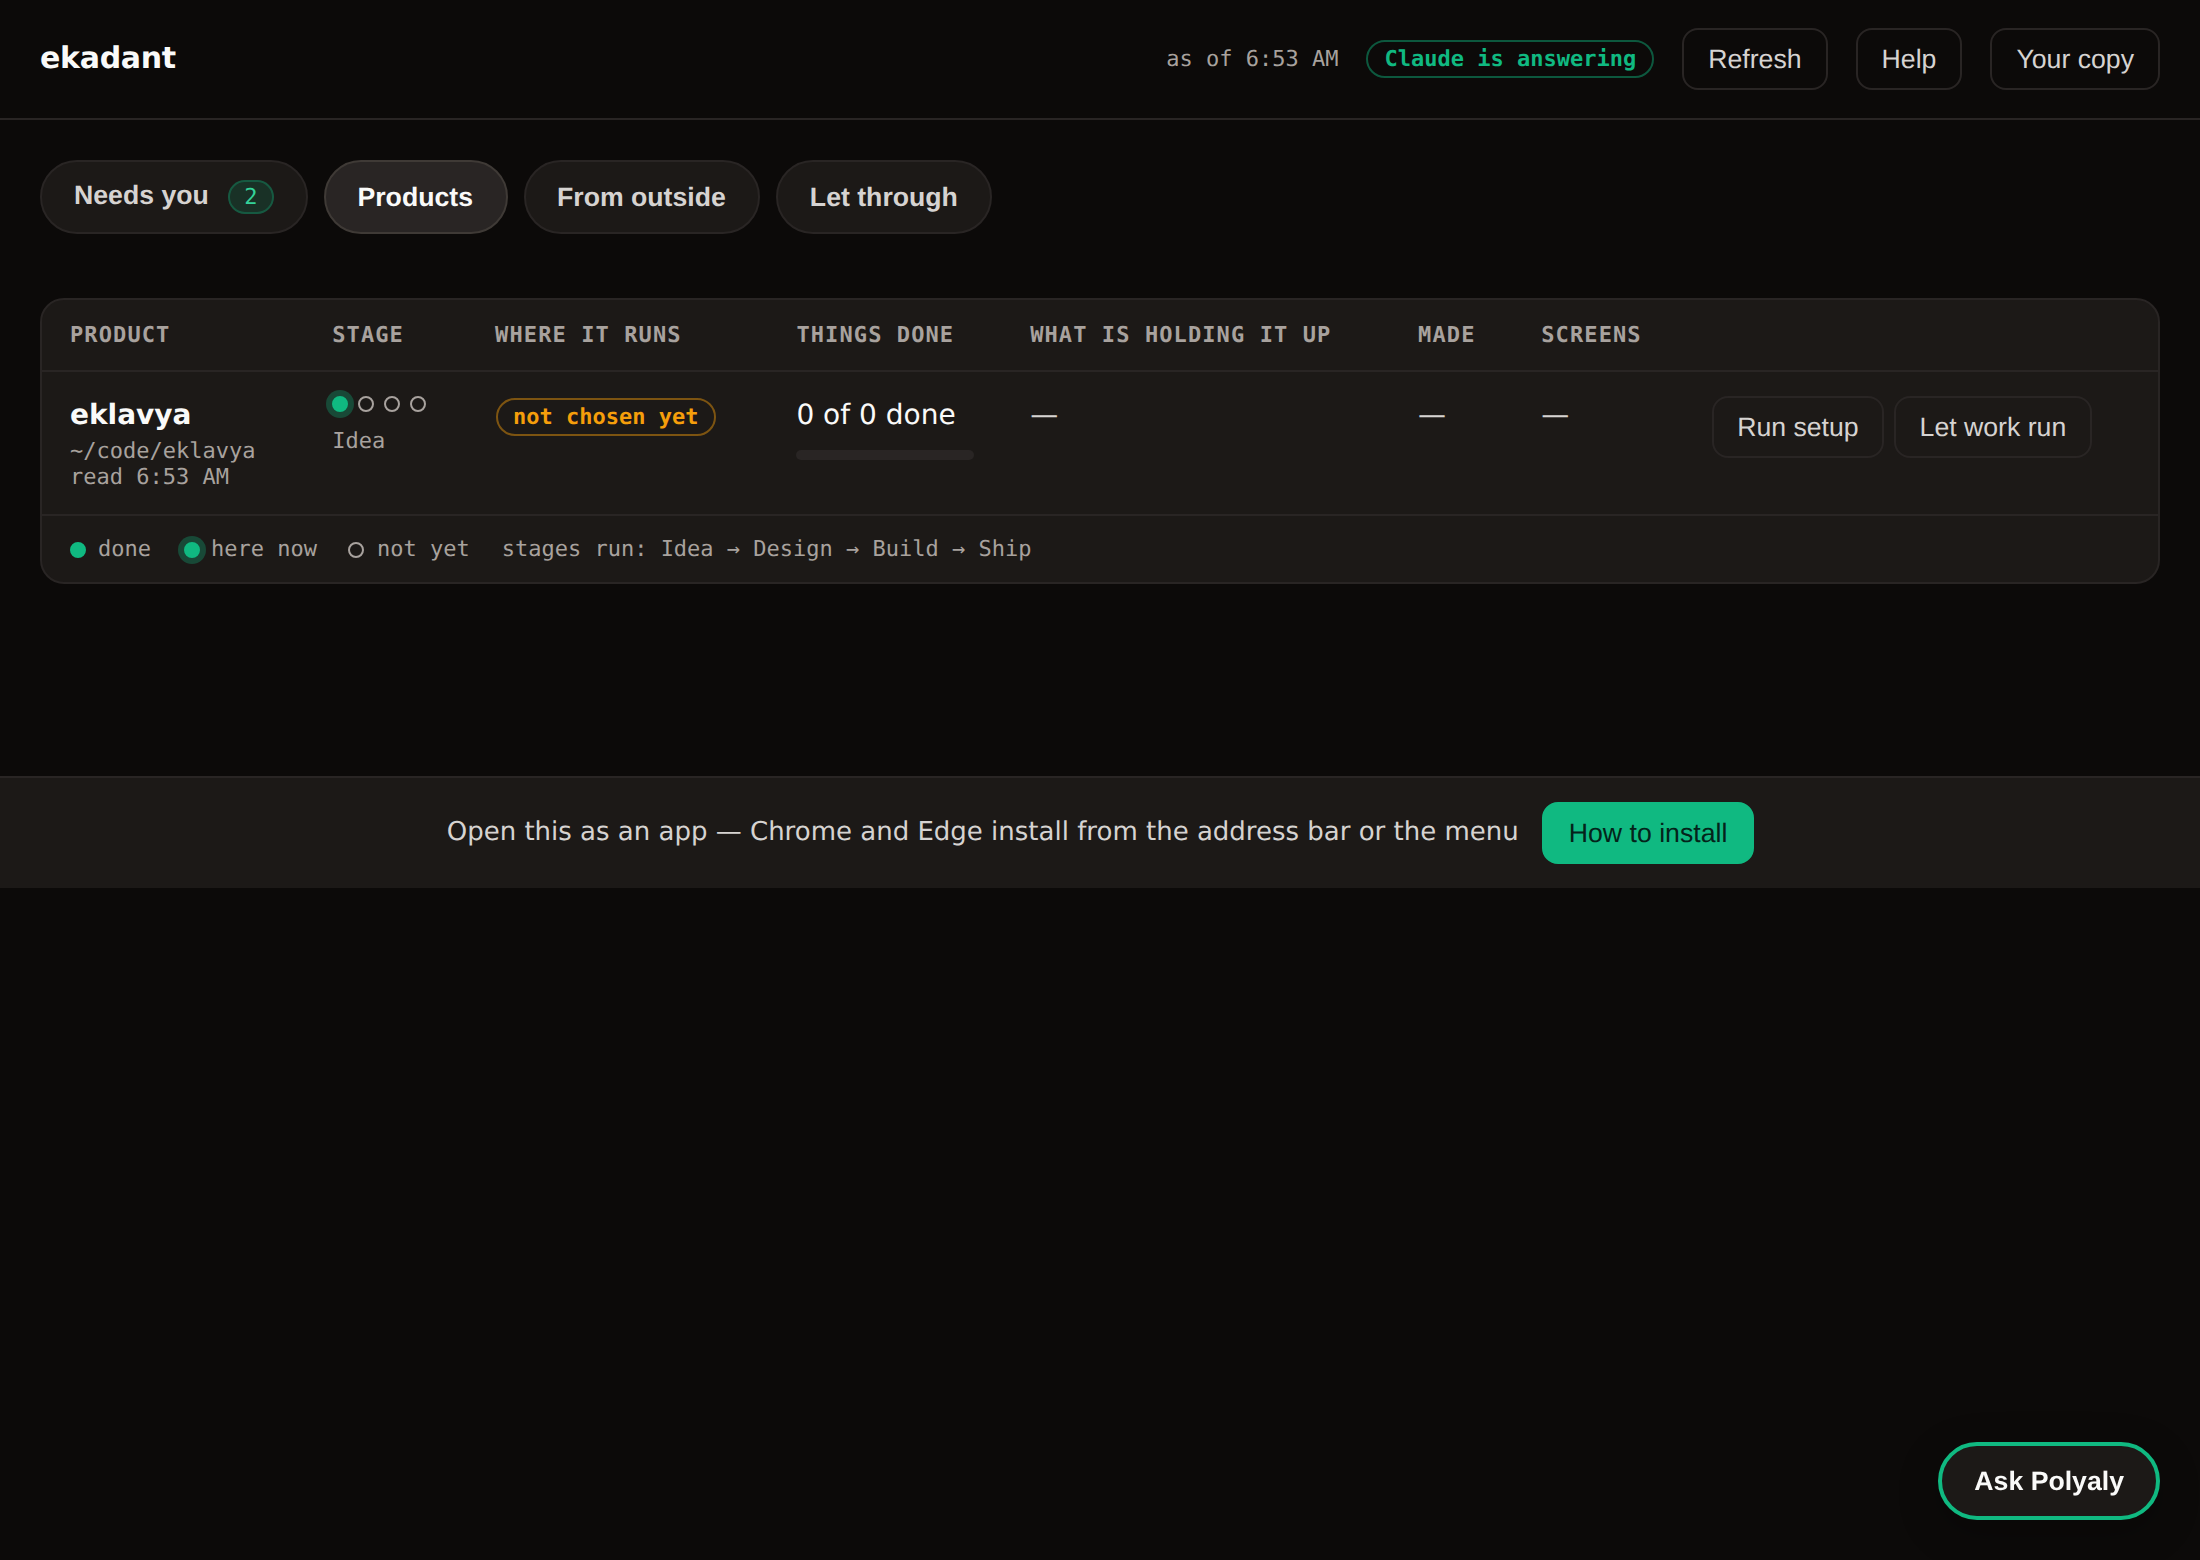Click the Your copy button
Screen dimensions: 2200x1560
tap(2074, 59)
